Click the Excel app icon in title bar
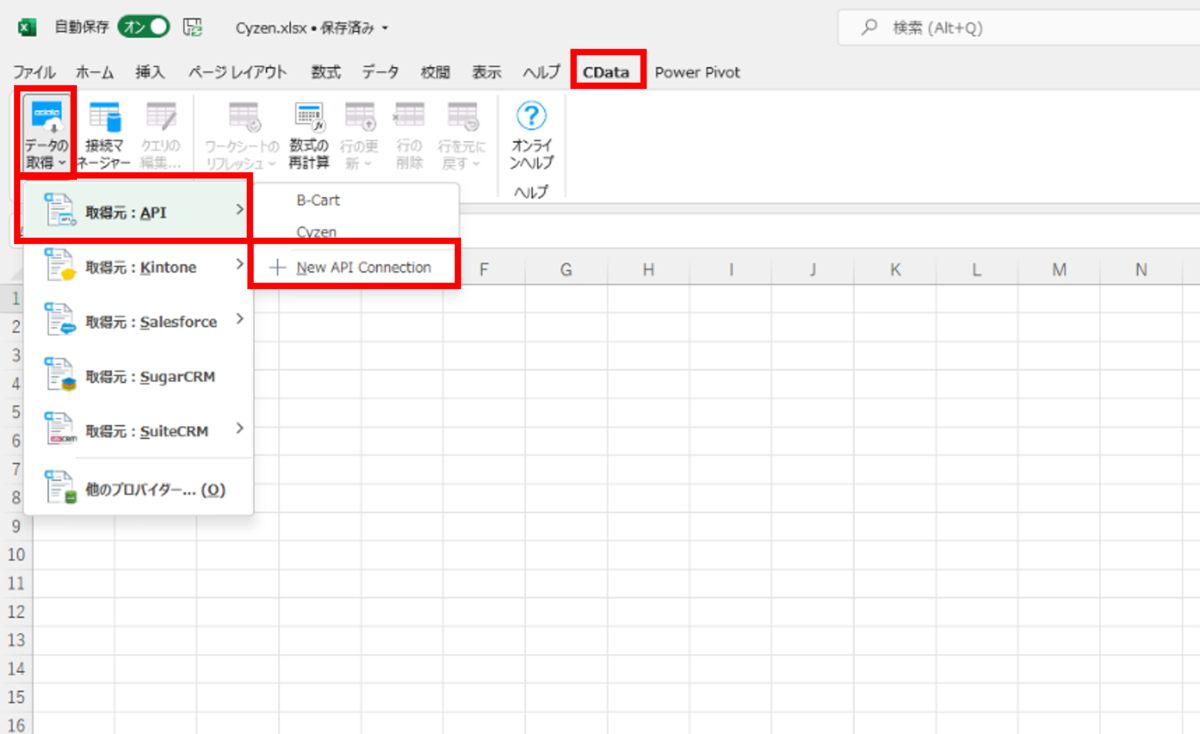Viewport: 1200px width, 734px height. tap(28, 28)
